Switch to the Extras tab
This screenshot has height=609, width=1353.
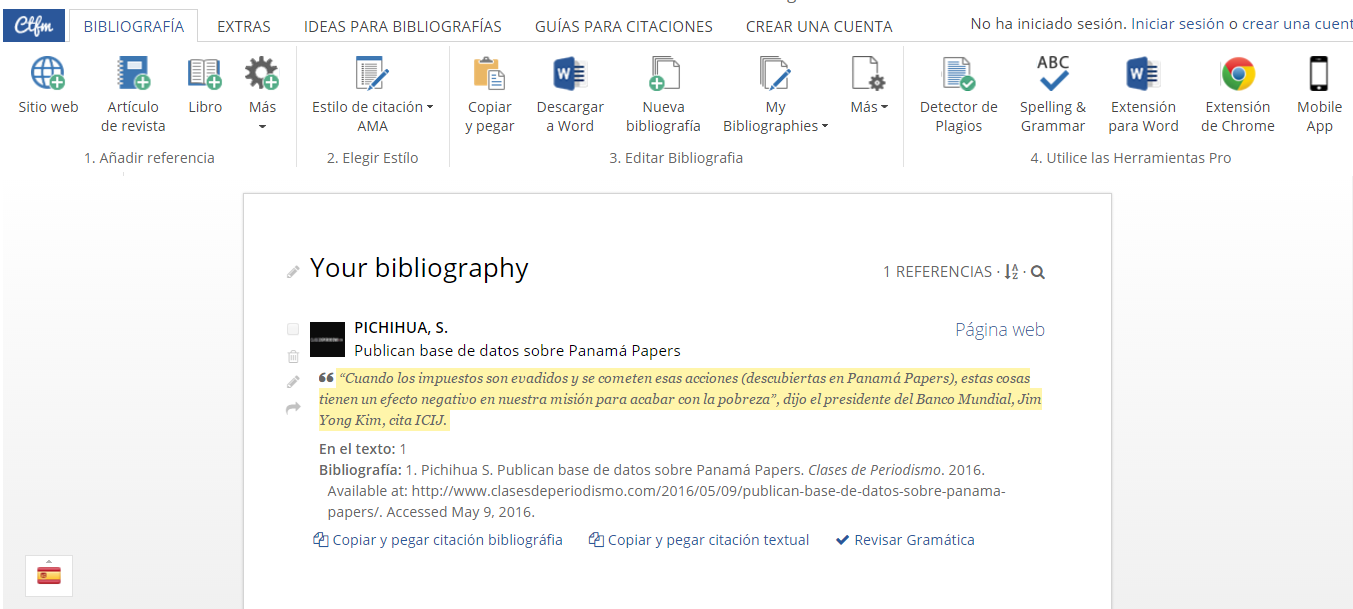tap(244, 27)
